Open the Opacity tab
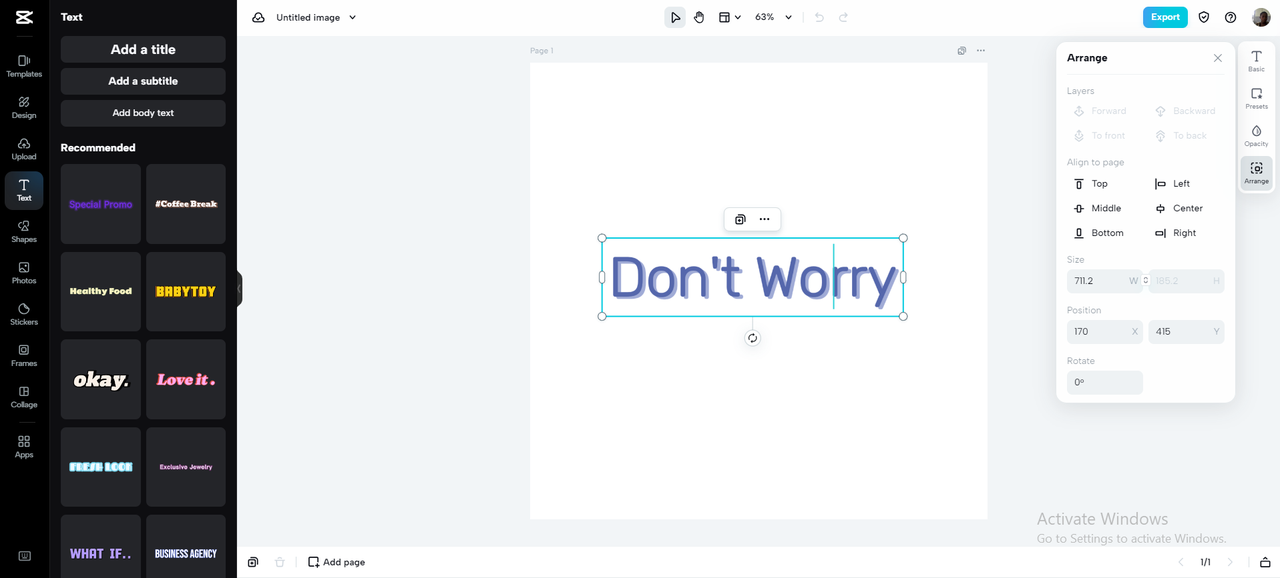Screen dimensions: 1280x578 coord(1257,135)
